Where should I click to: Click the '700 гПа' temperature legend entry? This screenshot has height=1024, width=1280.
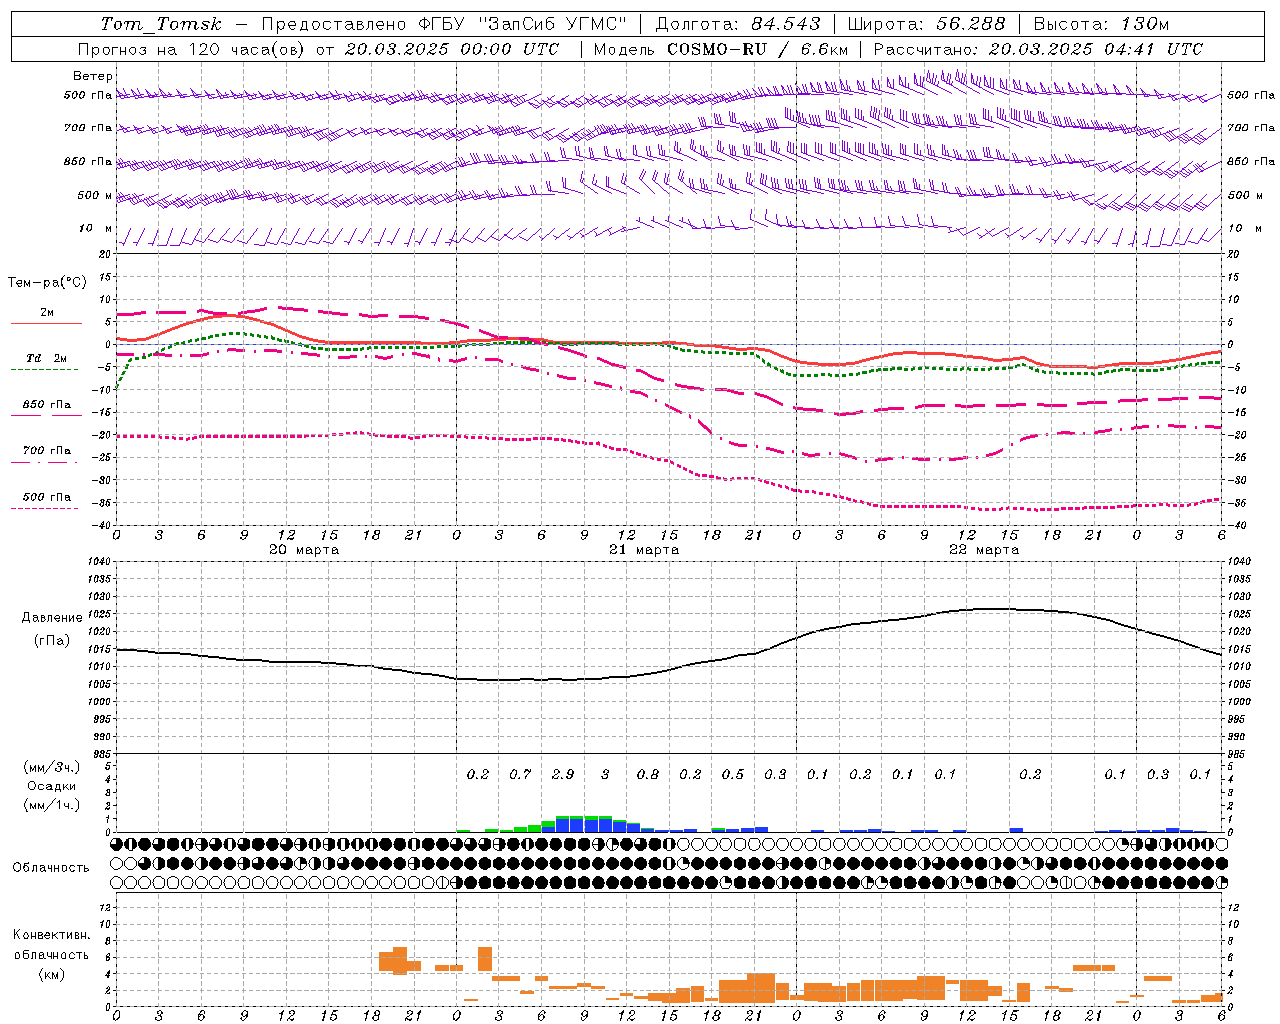point(47,451)
